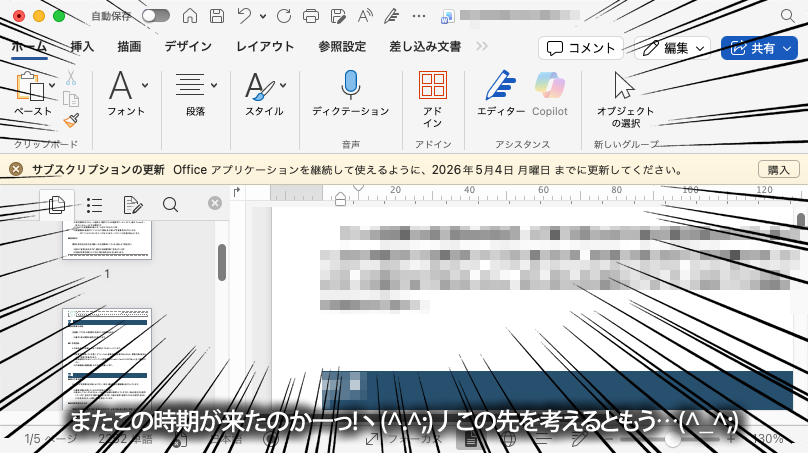The image size is (808, 453).
Task: Open the 共有 share dropdown button
Action: 759,48
